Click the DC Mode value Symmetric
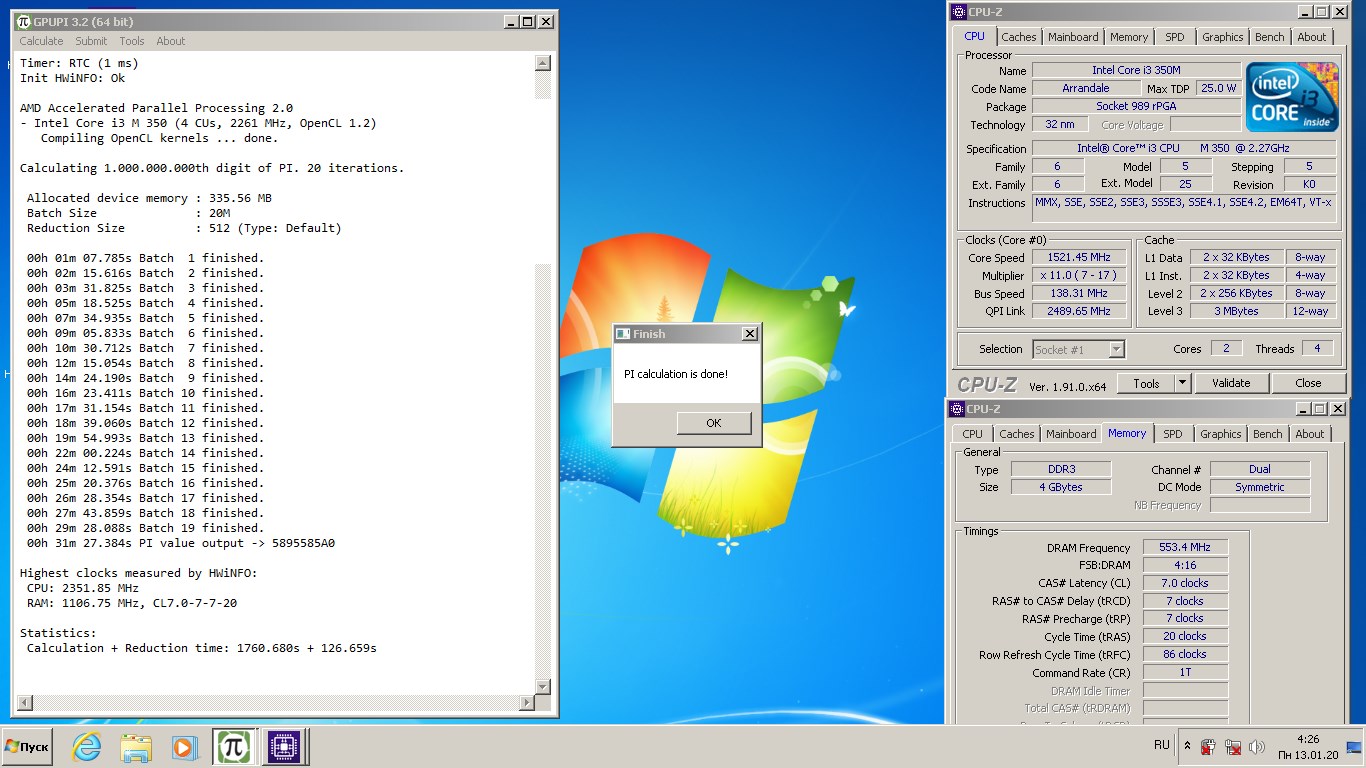This screenshot has width=1366, height=768. (x=1260, y=488)
